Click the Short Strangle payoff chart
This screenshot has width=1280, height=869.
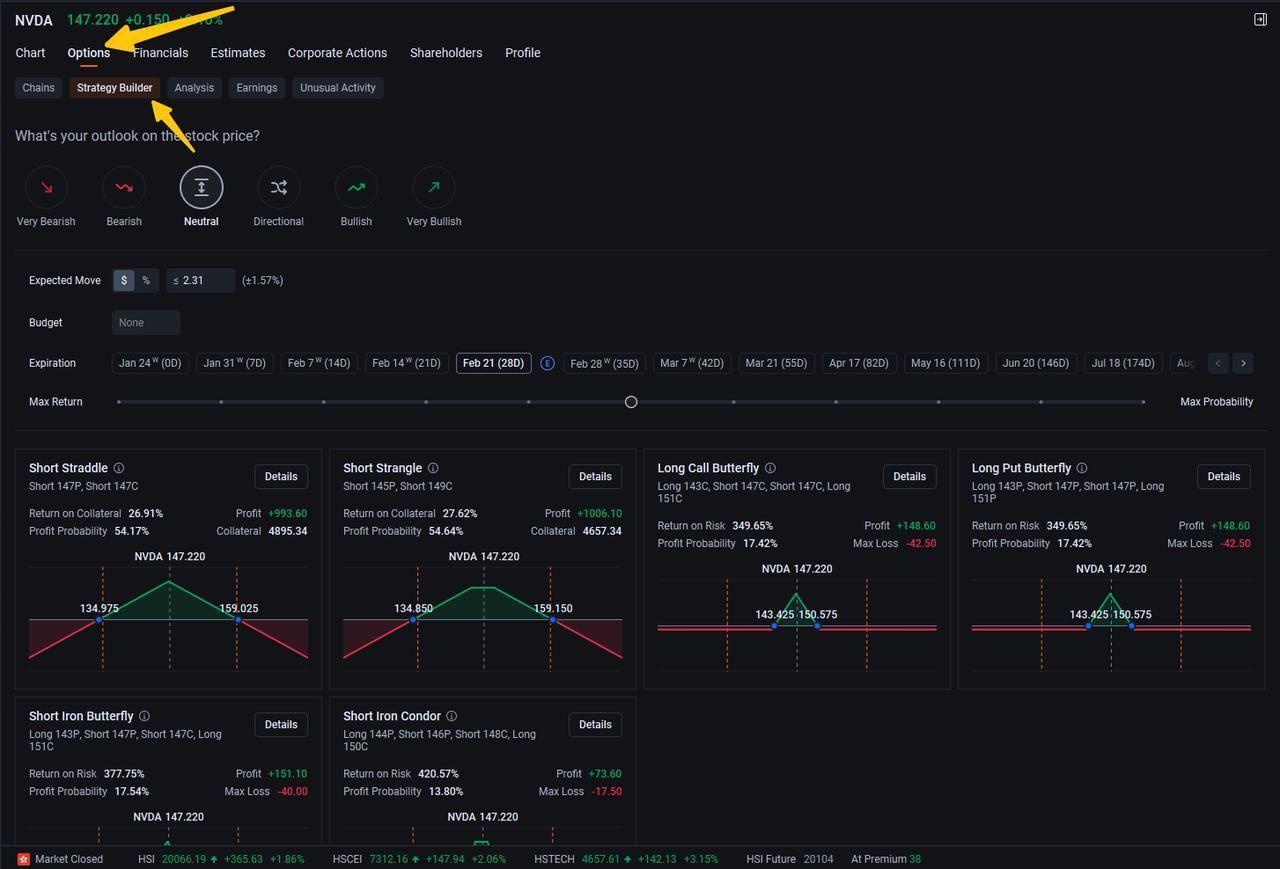[482, 620]
